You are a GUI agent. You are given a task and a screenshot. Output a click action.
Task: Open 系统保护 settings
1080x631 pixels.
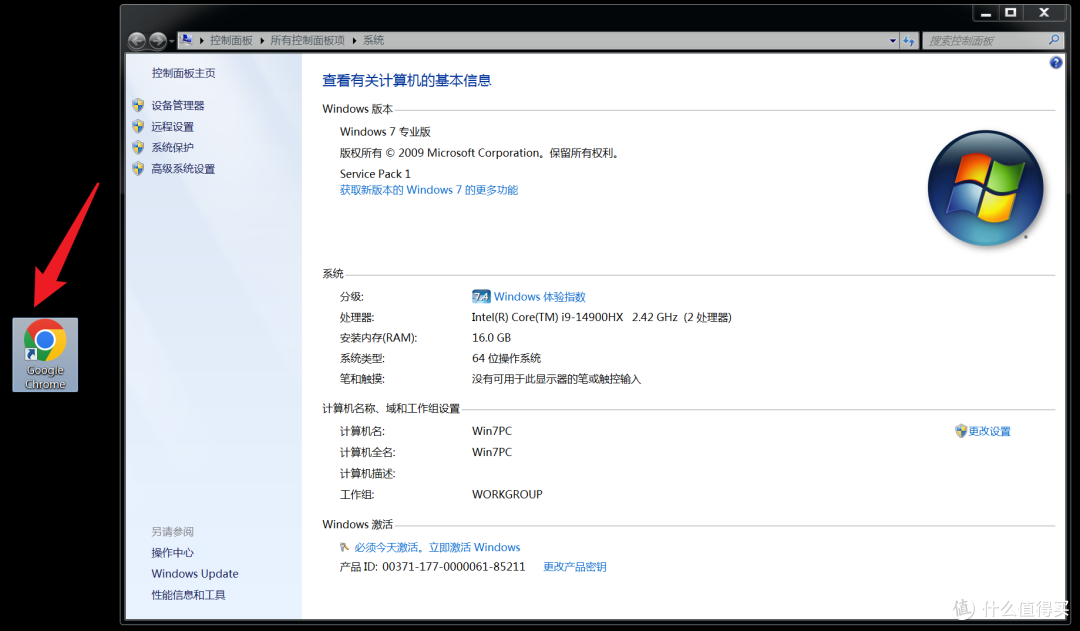tap(172, 147)
